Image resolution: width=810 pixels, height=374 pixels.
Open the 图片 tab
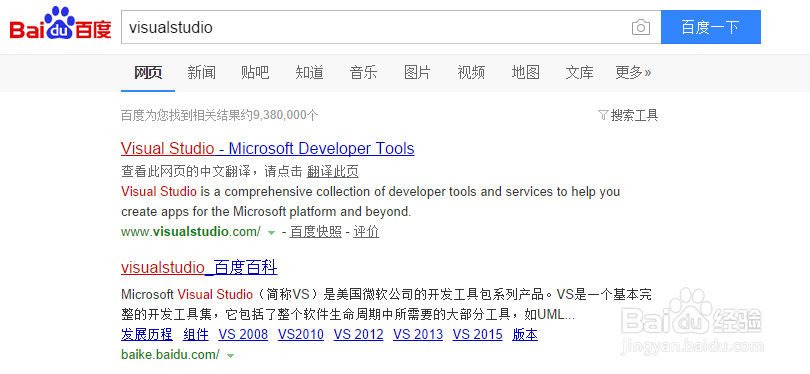417,73
